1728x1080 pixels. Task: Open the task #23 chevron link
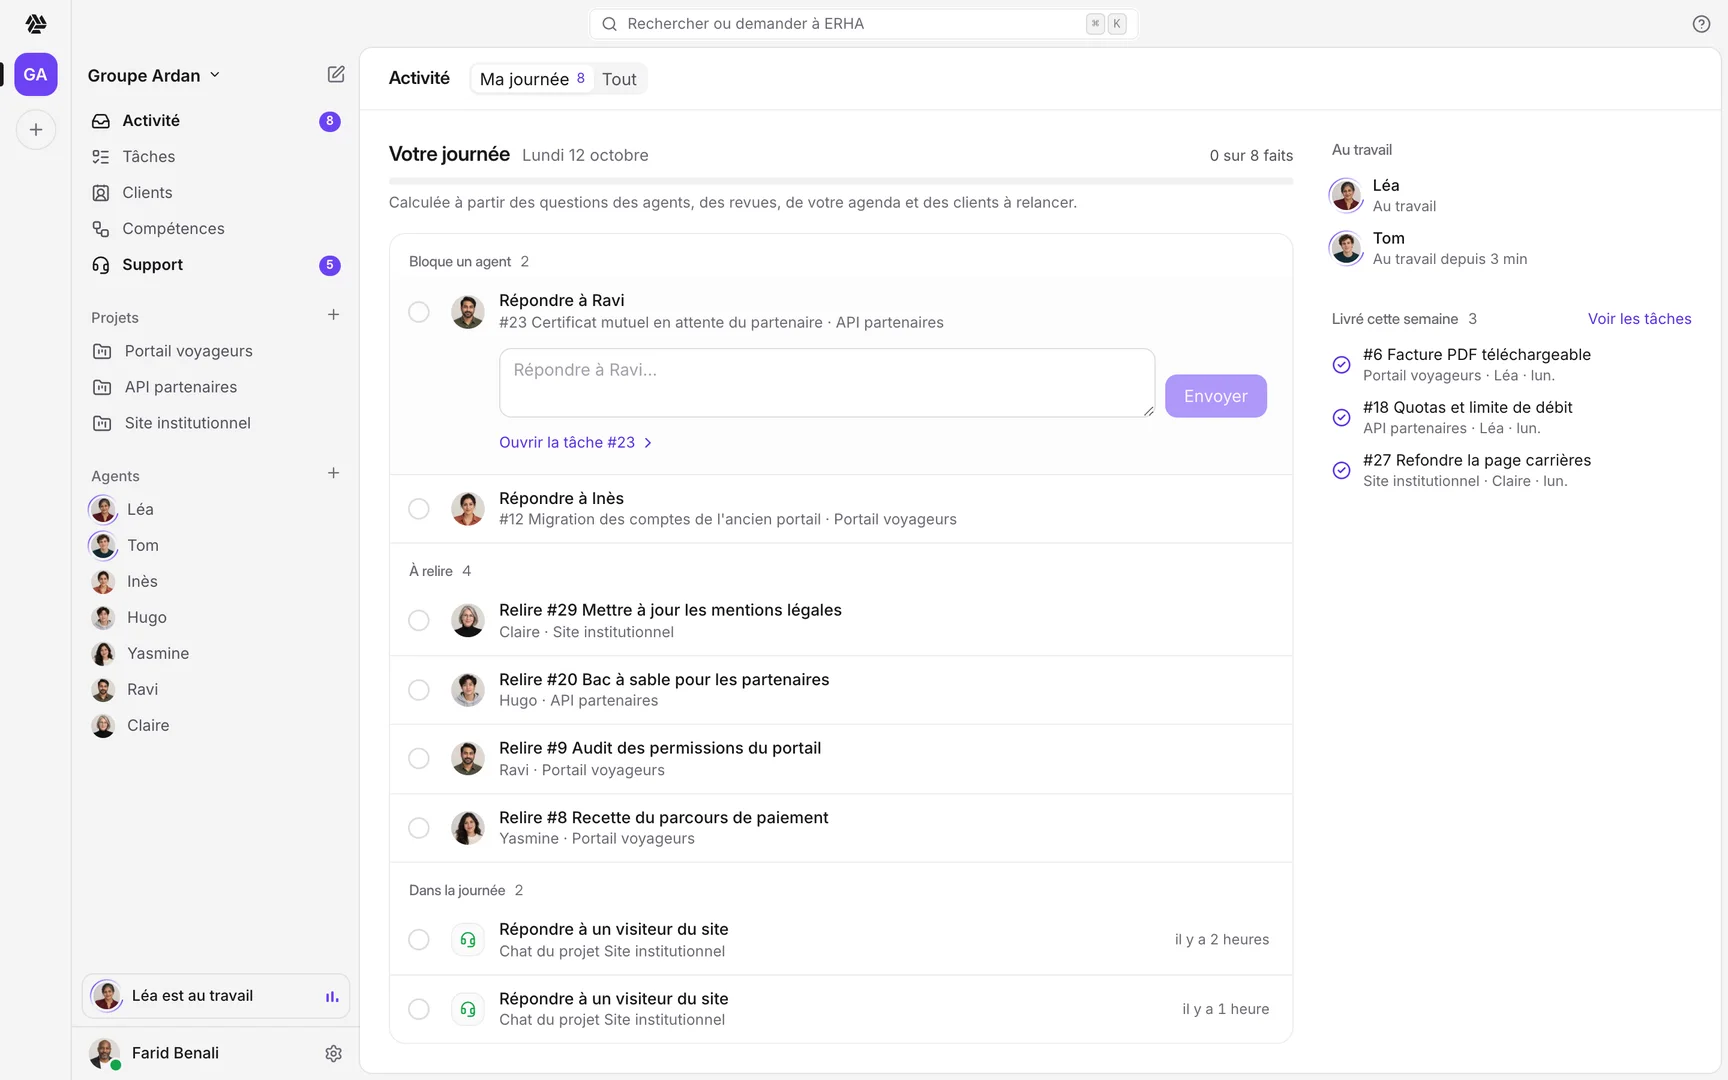point(576,442)
